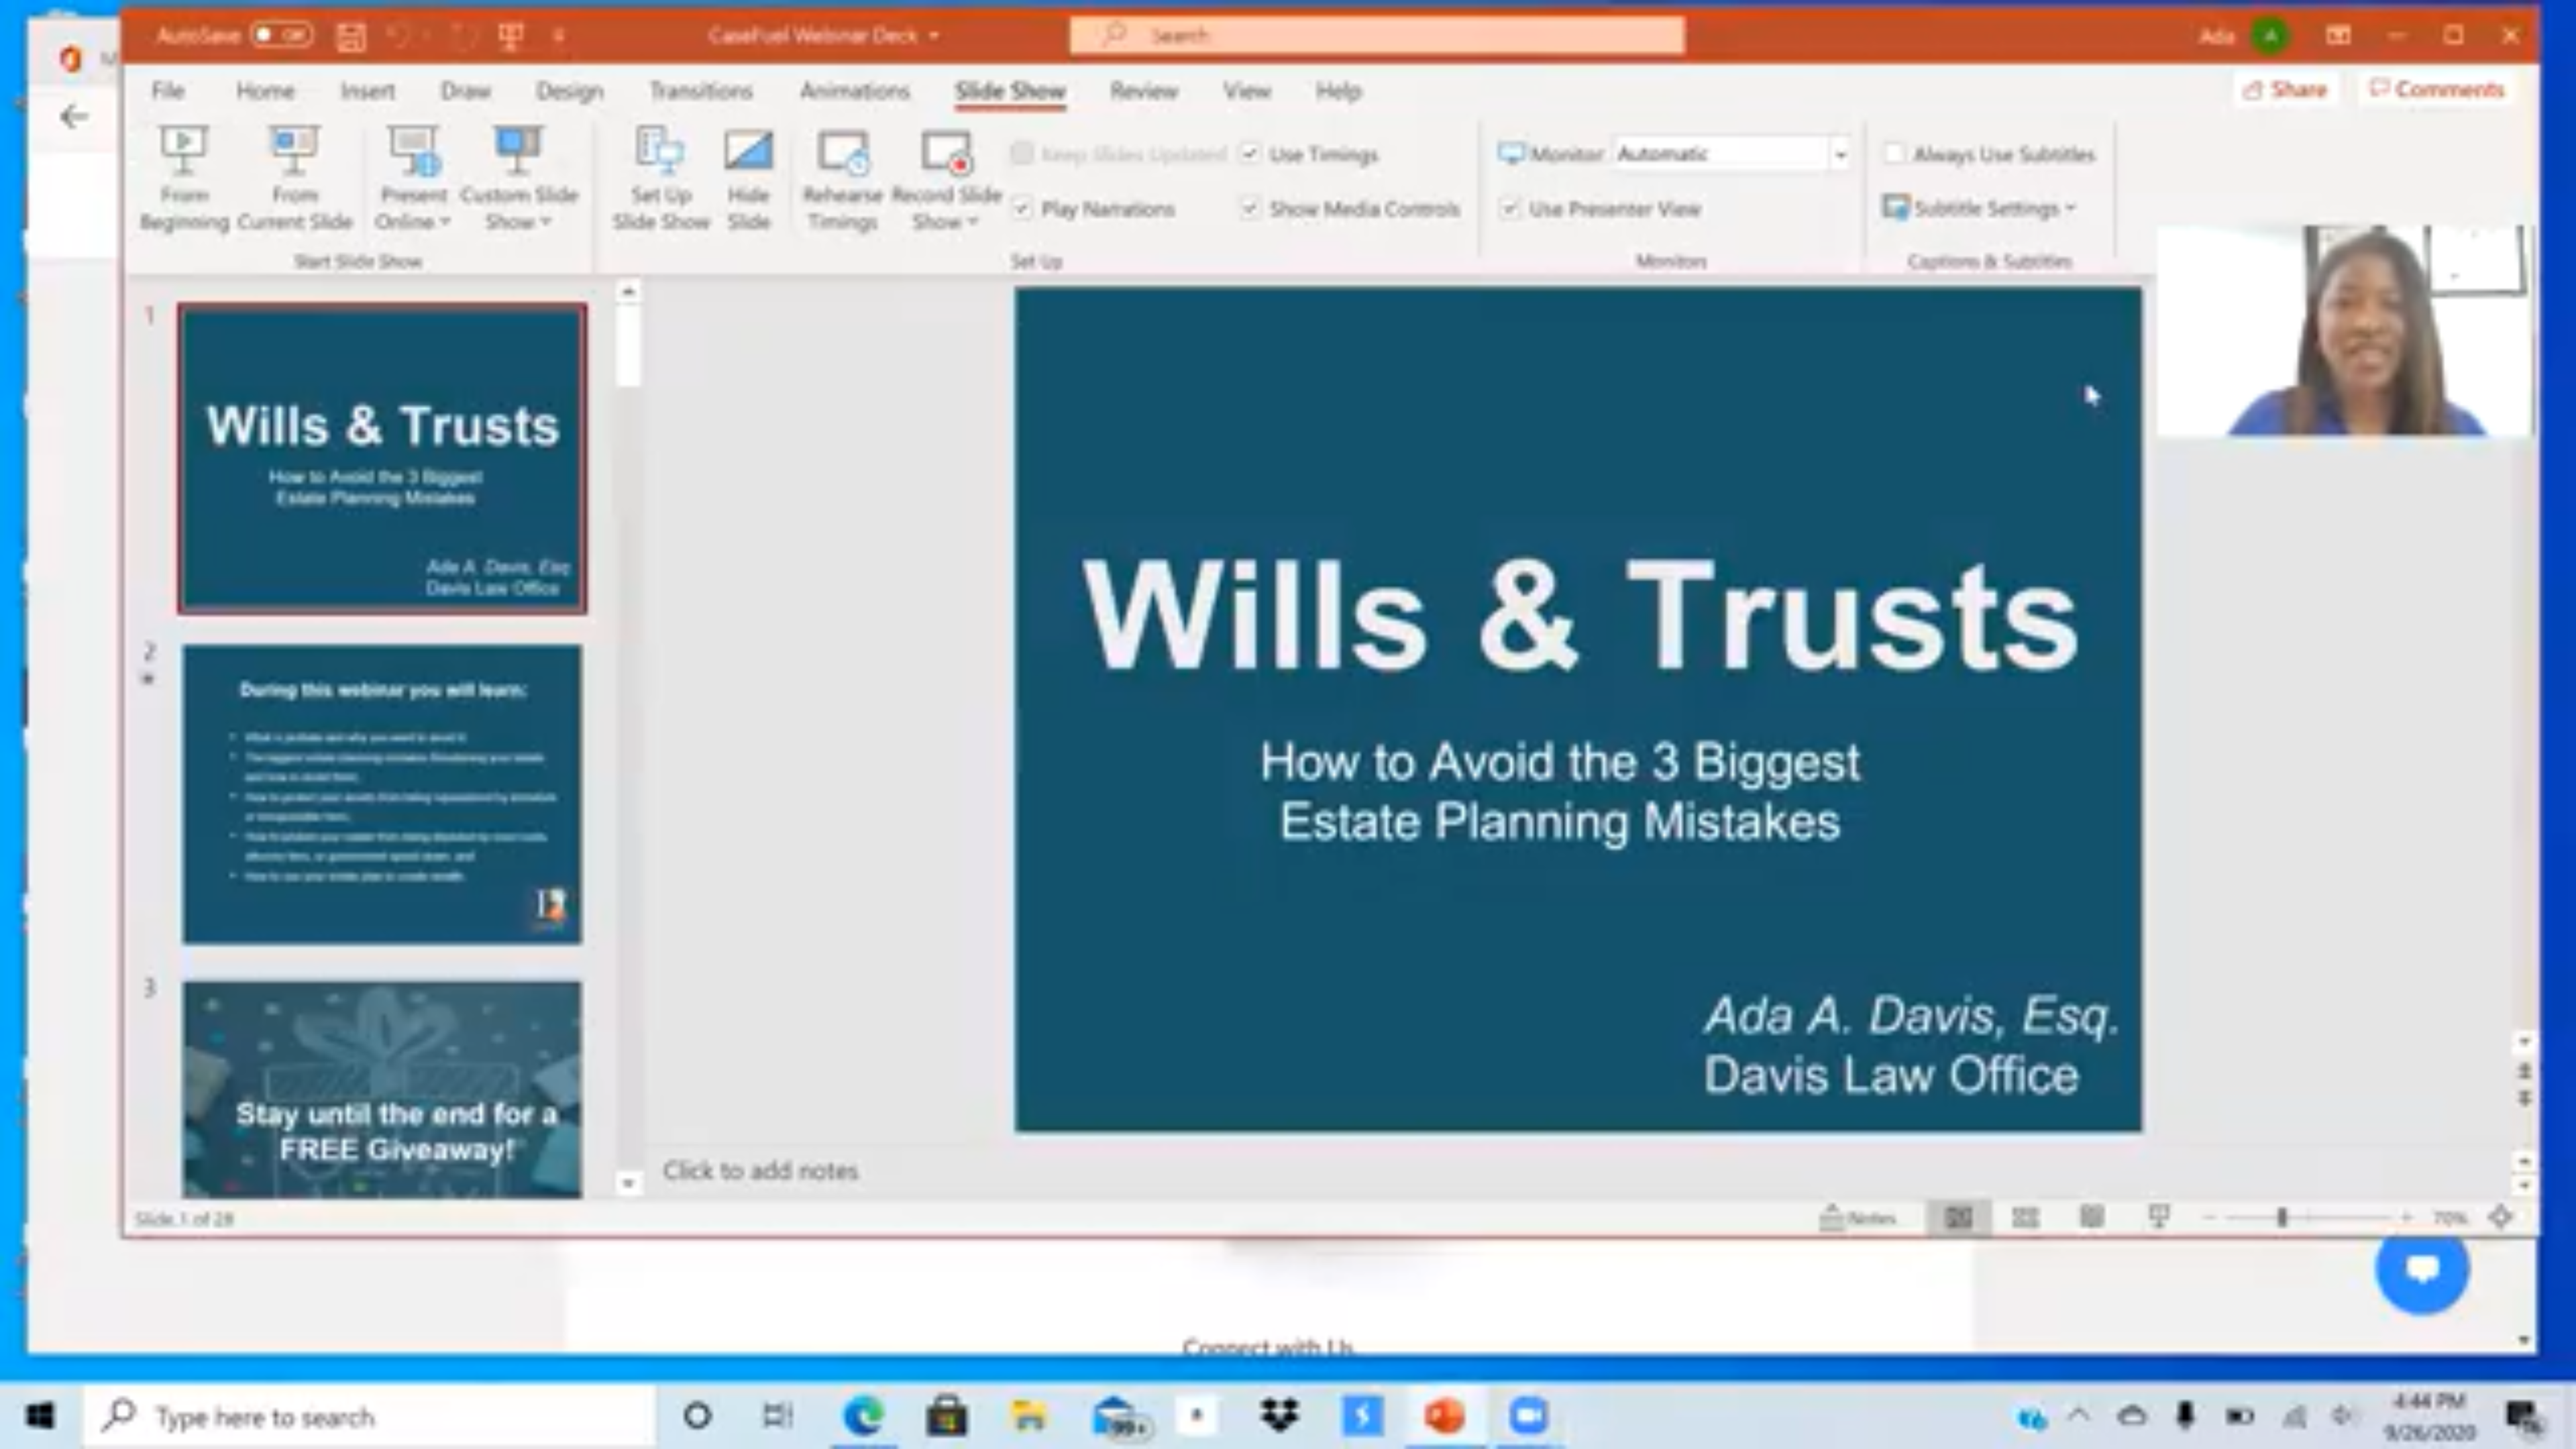This screenshot has width=2576, height=1449.
Task: Open the Transitions tab
Action: (700, 91)
